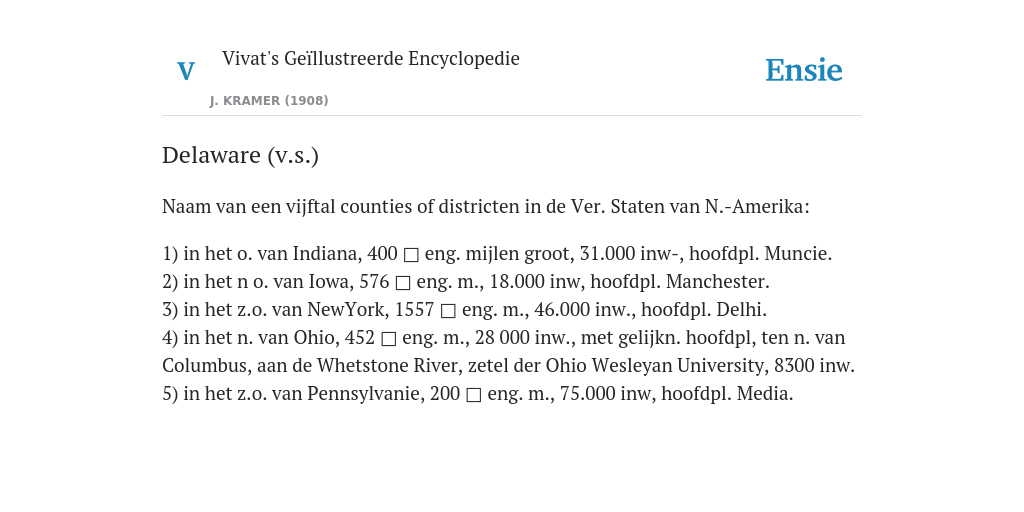The height and width of the screenshot is (512, 1024).
Task: Click the word Indiana in entry one
Action: pos(327,253)
